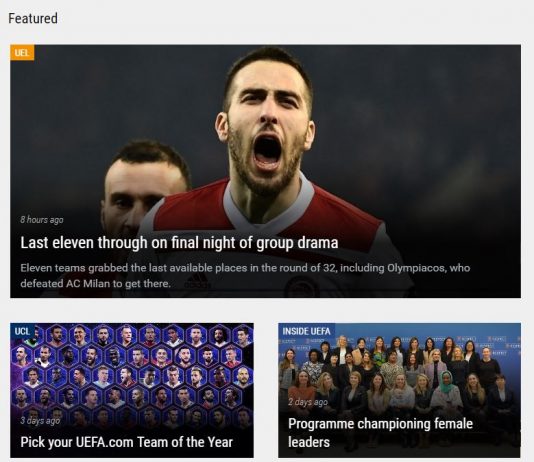Open 'Programme championing female leaders' article

tap(380, 433)
